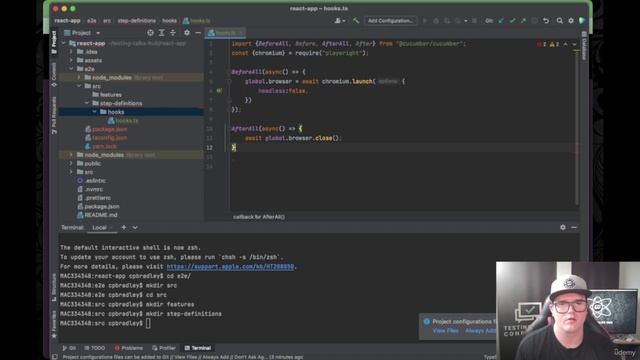Click the Git commit checkmark icon
The height and width of the screenshot is (360, 640).
[512, 20]
